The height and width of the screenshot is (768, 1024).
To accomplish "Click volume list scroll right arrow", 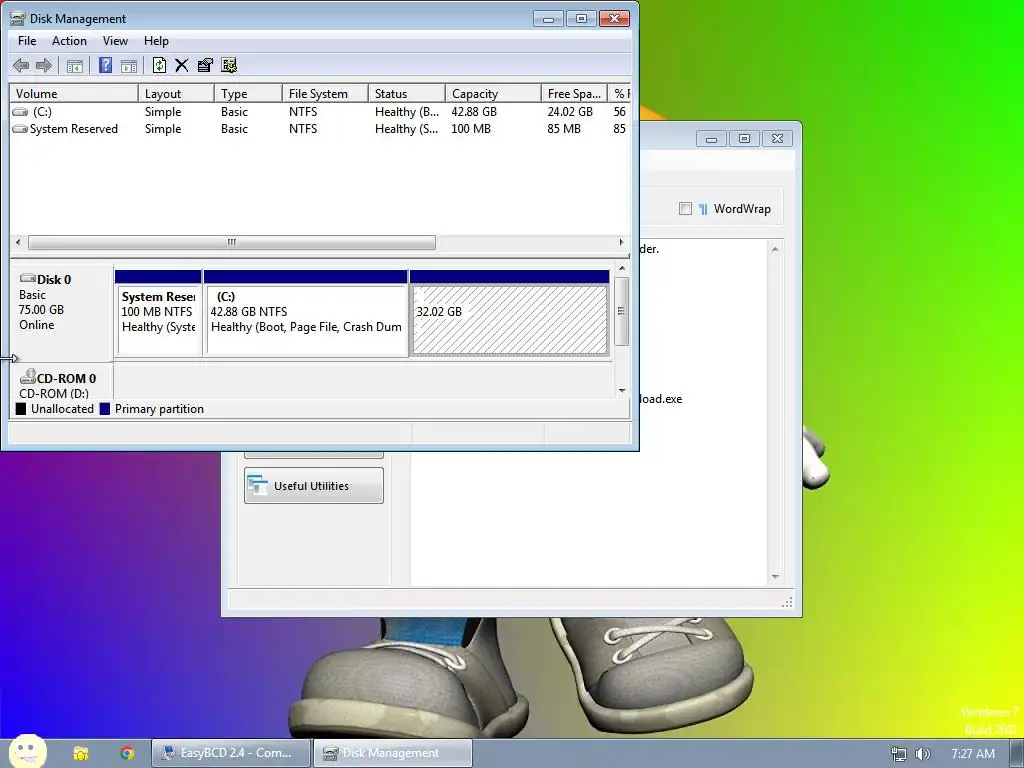I will click(621, 242).
